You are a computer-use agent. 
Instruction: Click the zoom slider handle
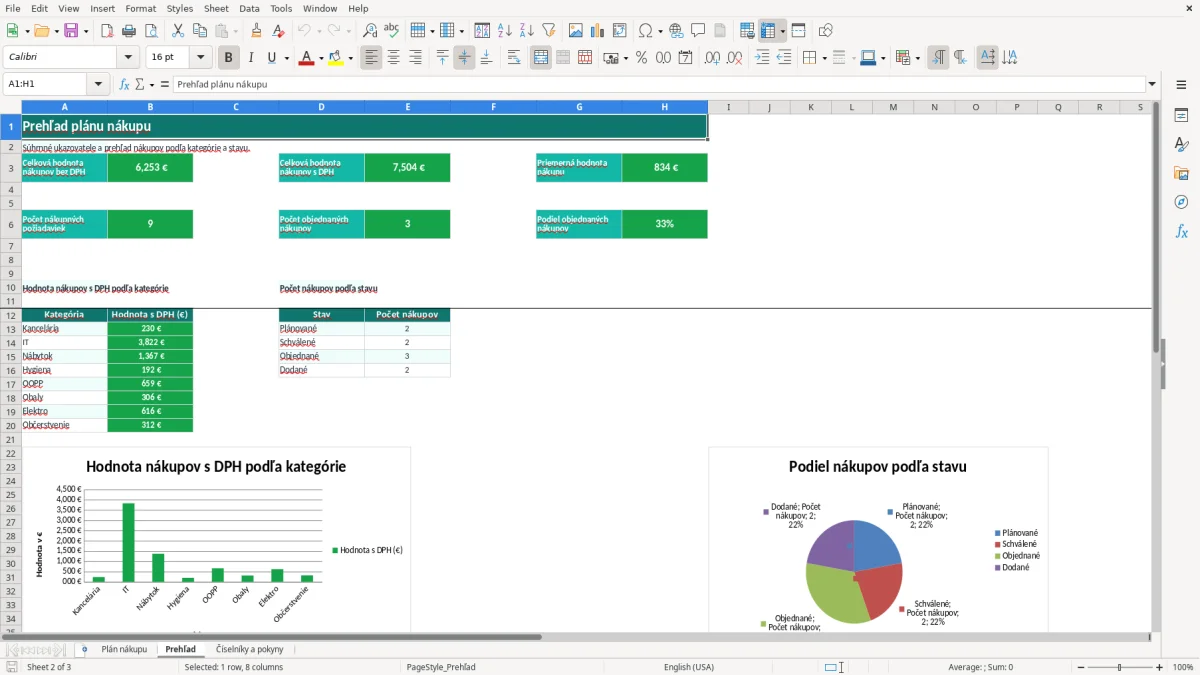click(1120, 667)
